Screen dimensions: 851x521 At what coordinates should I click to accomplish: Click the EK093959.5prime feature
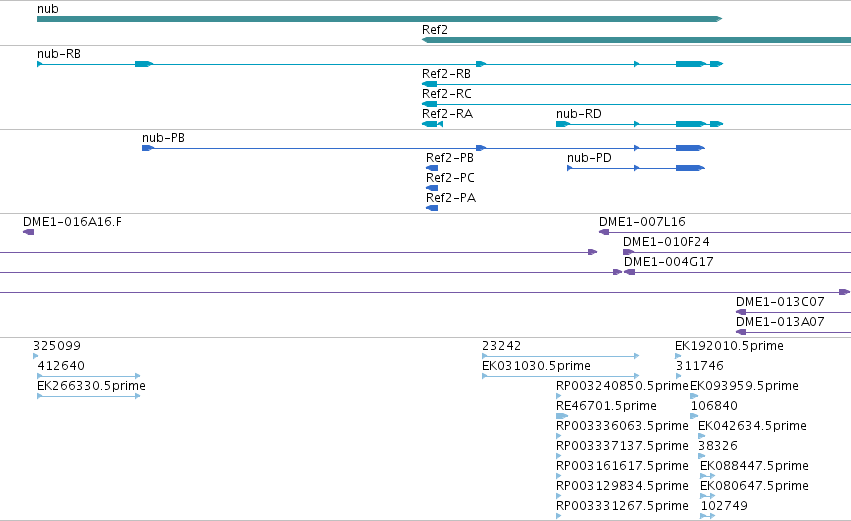[x=694, y=396]
